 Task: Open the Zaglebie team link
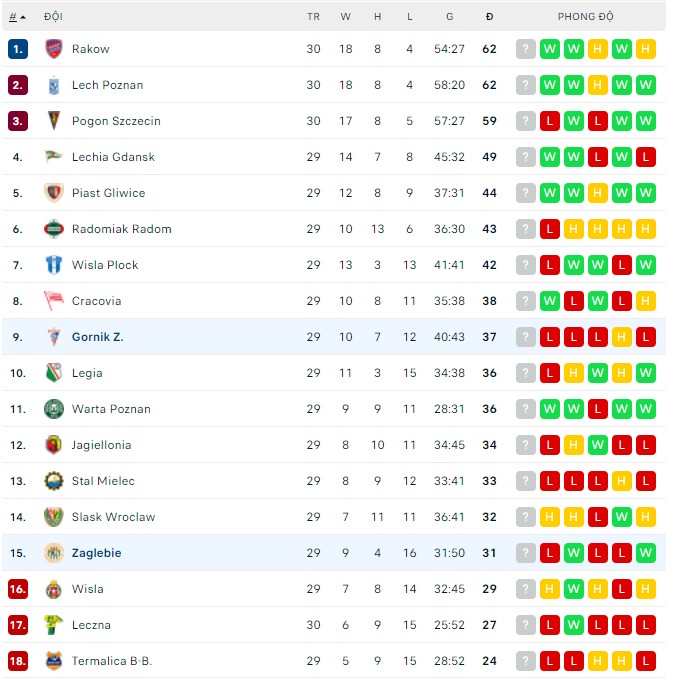[96, 553]
